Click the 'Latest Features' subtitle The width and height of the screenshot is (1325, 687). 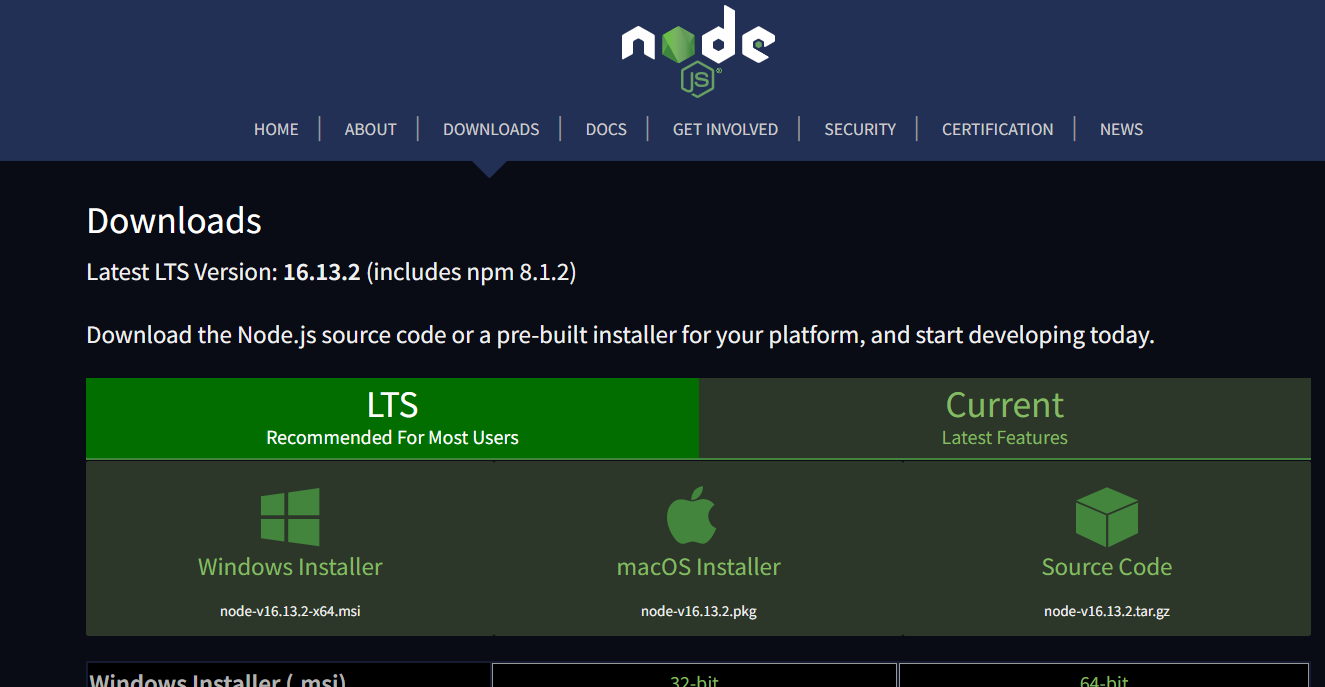coord(1004,438)
